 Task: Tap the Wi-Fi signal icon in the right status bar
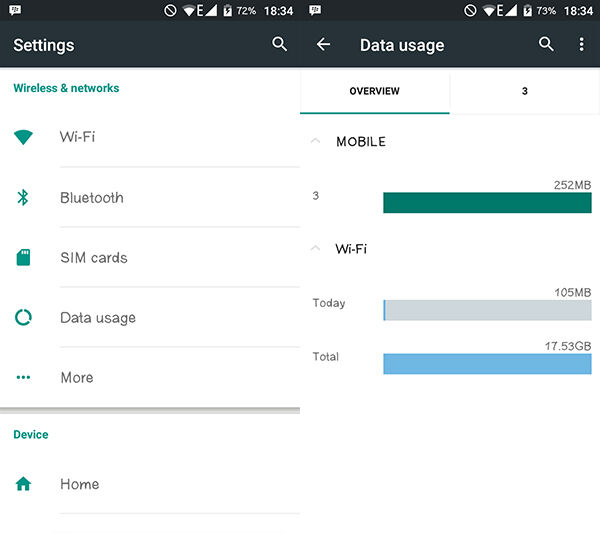[x=489, y=11]
